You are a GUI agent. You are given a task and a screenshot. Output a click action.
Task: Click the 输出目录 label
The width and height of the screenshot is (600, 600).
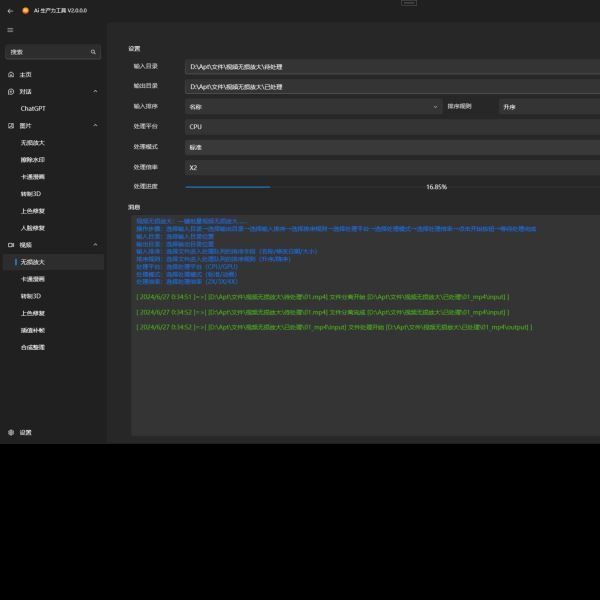tap(145, 86)
